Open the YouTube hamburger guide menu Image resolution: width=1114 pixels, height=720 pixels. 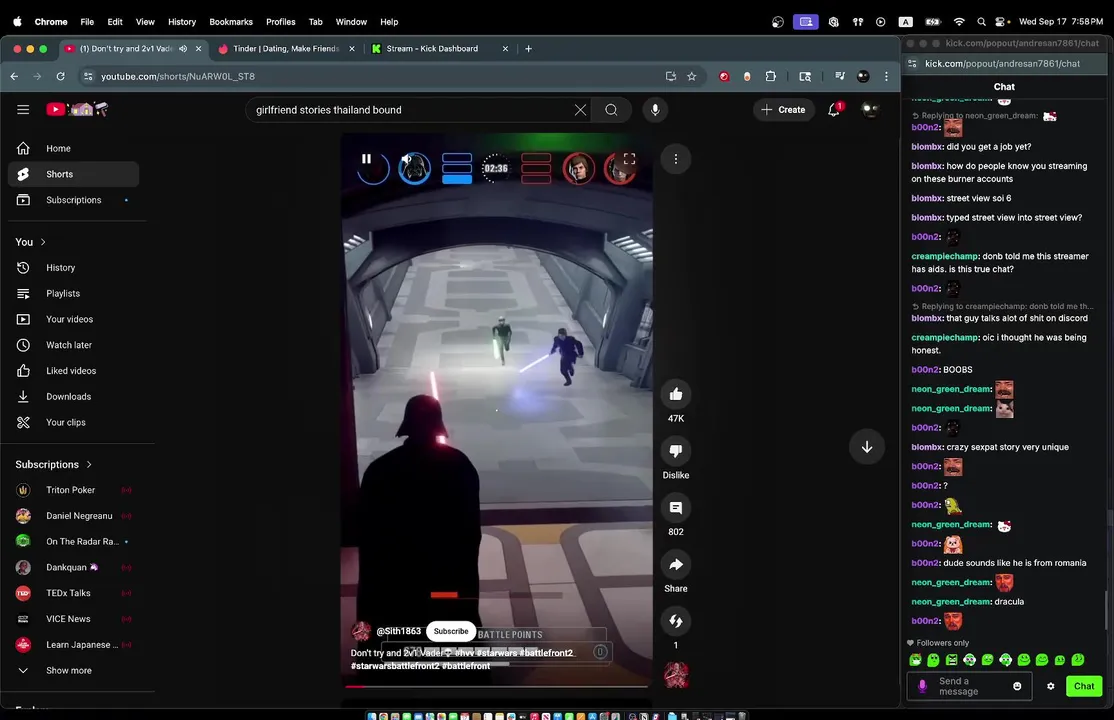23,109
